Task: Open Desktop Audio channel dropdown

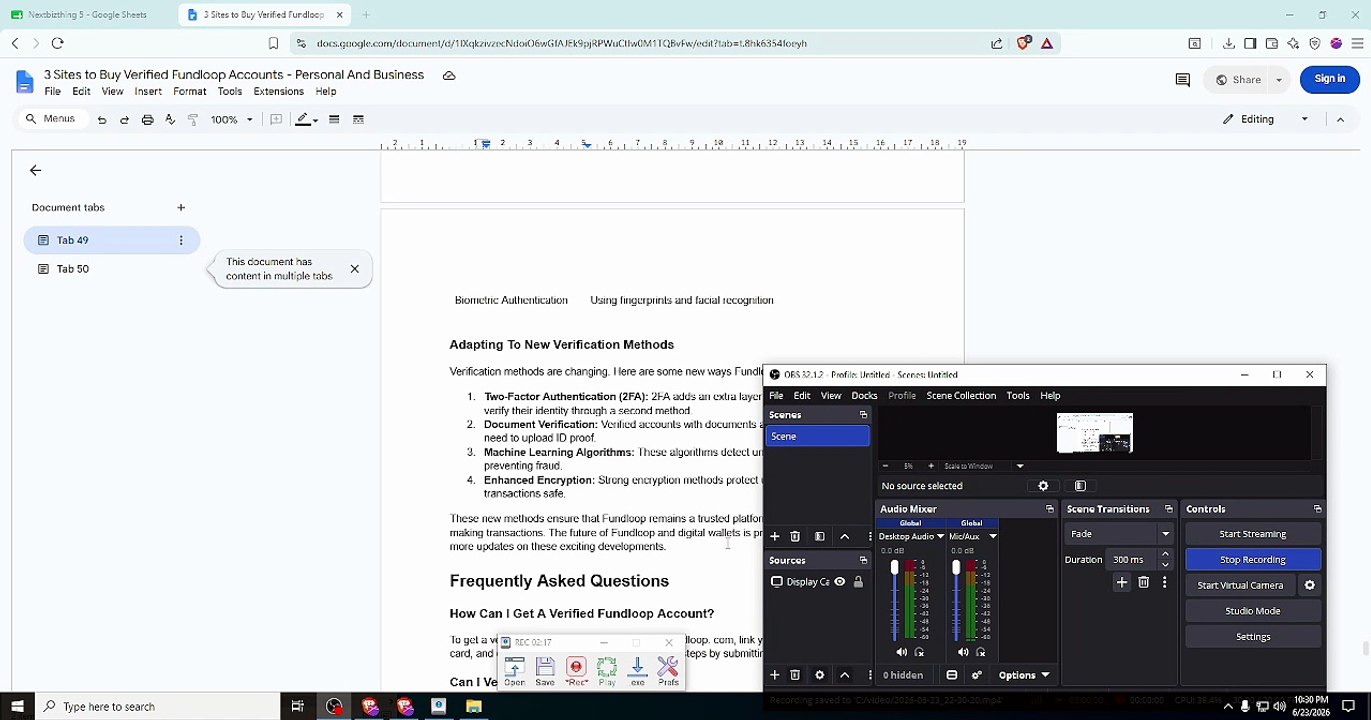Action: (x=940, y=537)
